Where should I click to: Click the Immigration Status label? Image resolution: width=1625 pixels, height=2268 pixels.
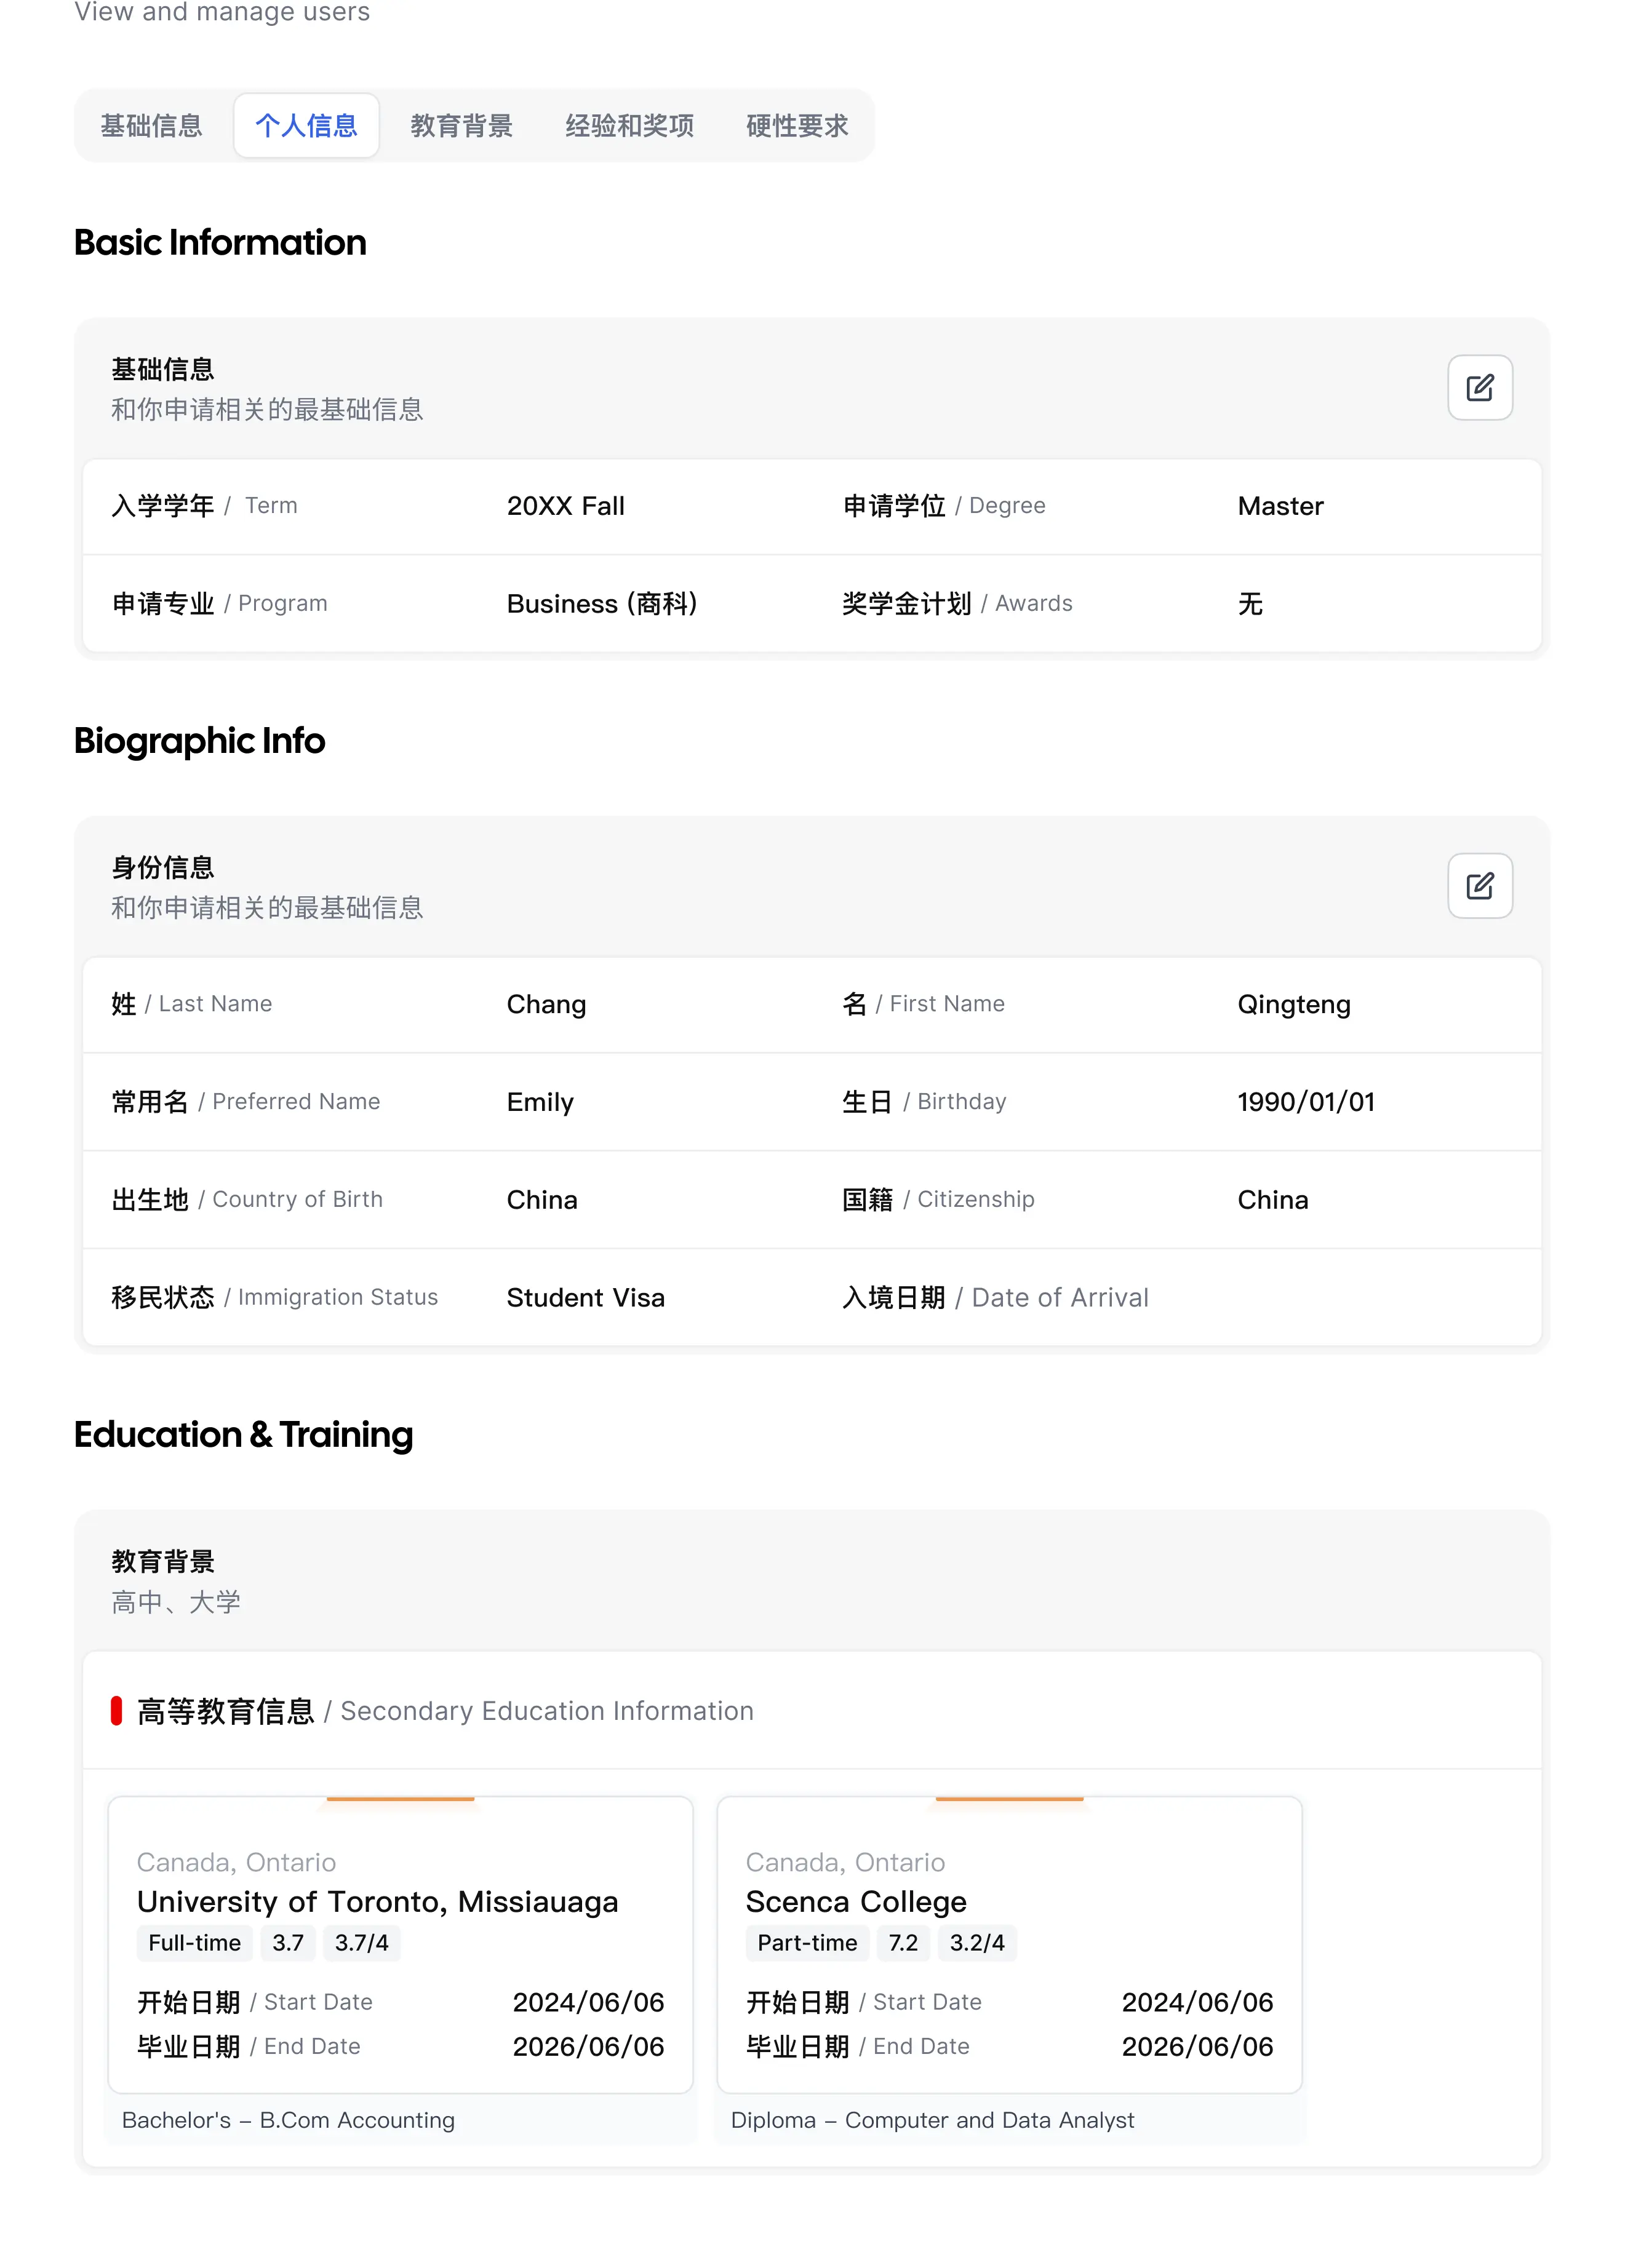coord(275,1297)
